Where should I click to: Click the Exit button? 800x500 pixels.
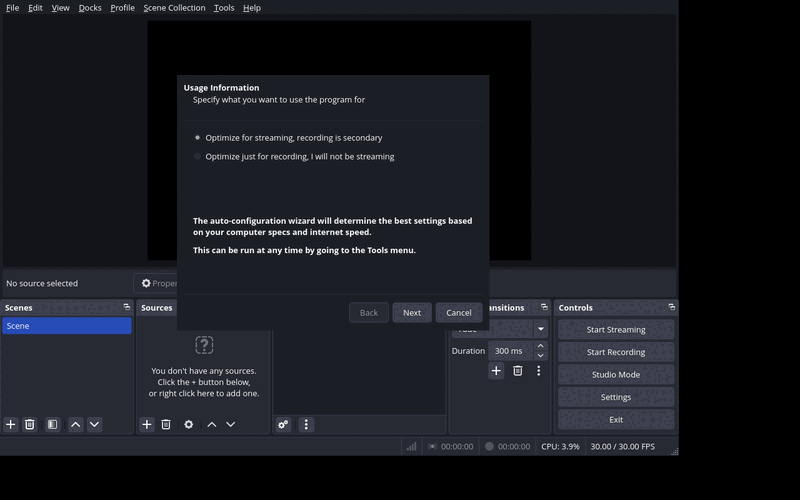(616, 419)
